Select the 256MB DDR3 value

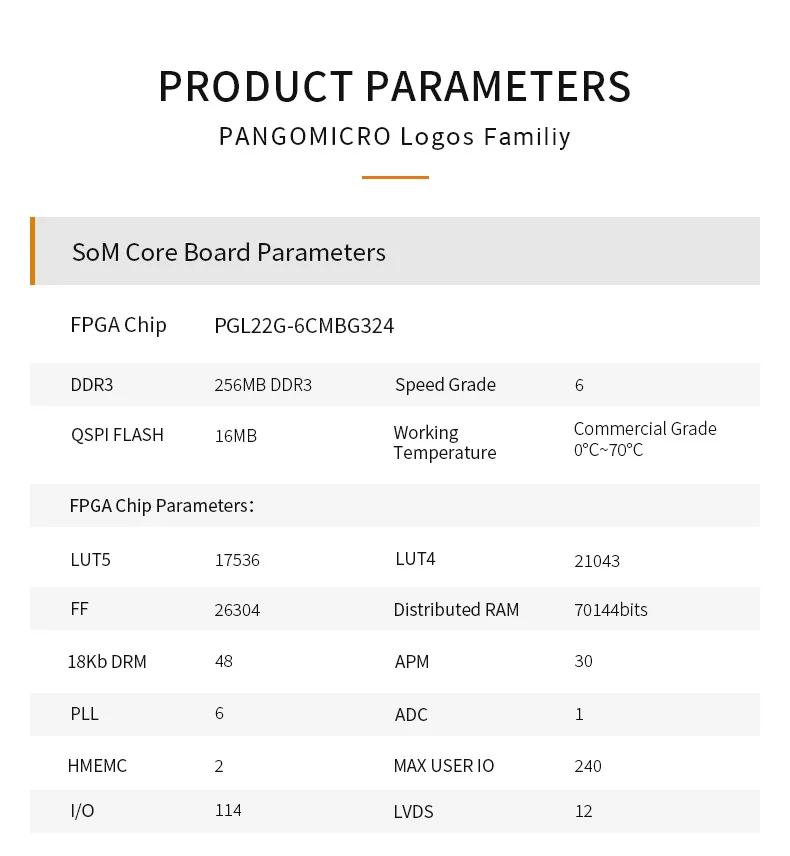pyautogui.click(x=263, y=385)
